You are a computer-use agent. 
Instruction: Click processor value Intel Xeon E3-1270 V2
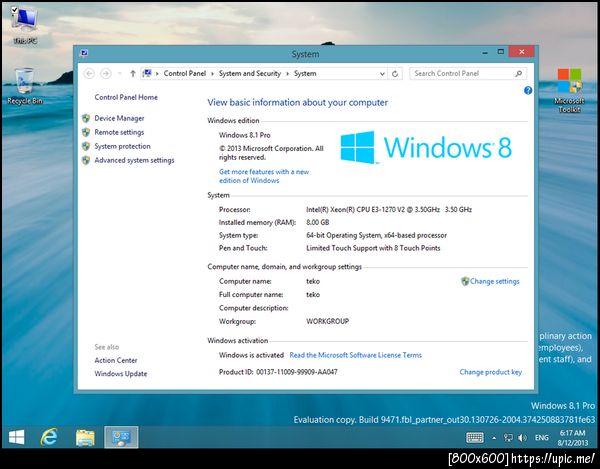389,210
